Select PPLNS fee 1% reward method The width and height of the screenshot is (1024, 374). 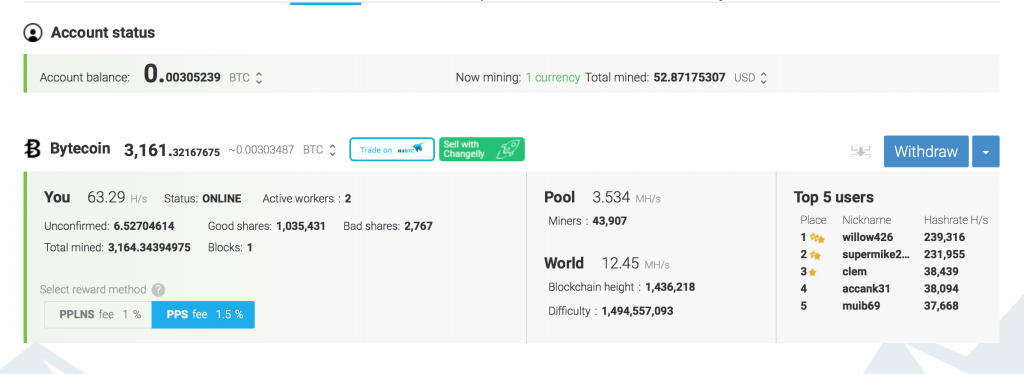[x=98, y=315]
